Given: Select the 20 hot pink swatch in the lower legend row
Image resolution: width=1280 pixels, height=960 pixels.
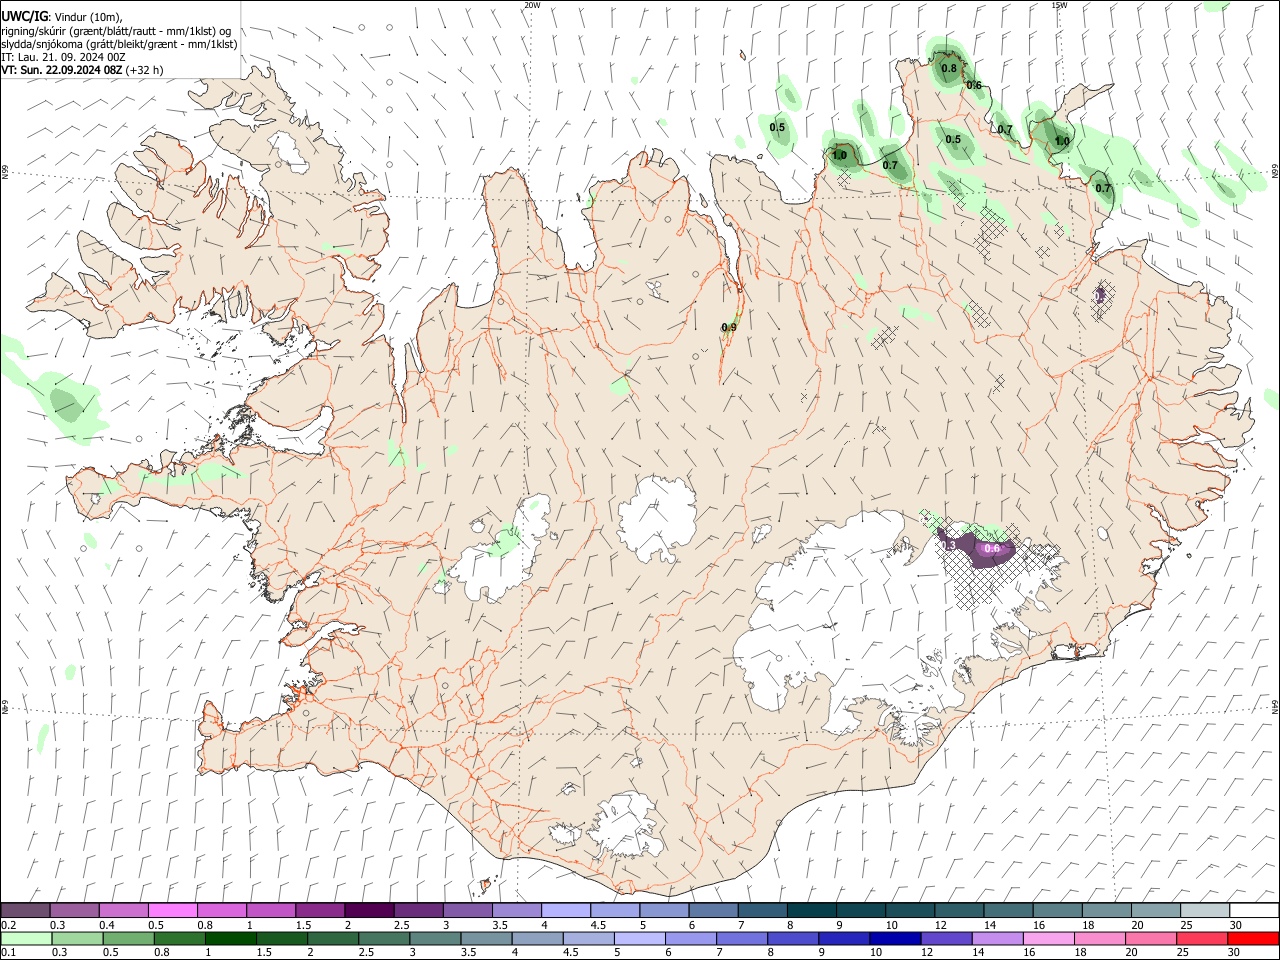Looking at the screenshot, I should coord(1150,938).
